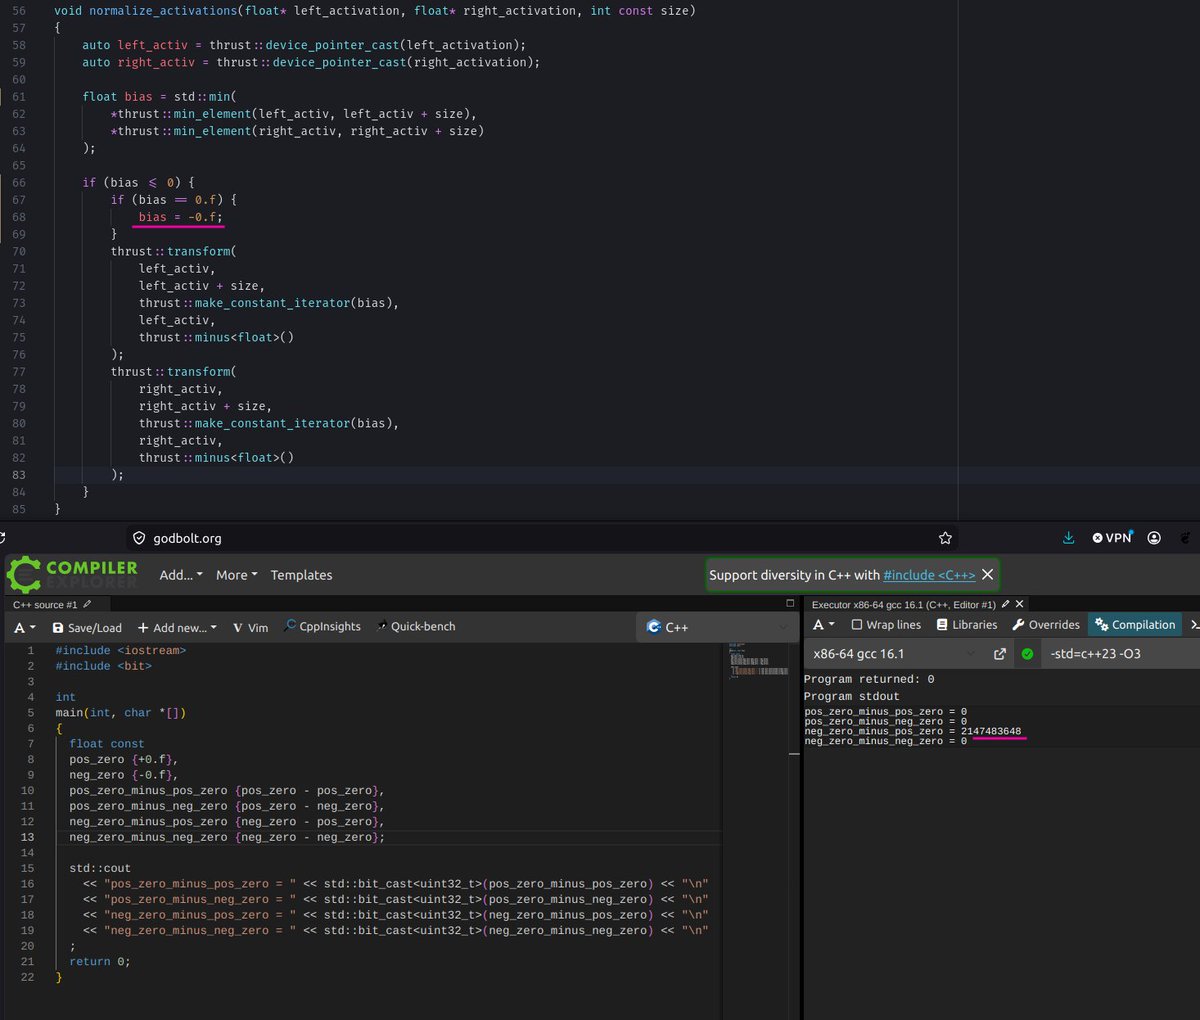The width and height of the screenshot is (1200, 1020).
Task: Click the 'return 0;' line in editor
Action: click(x=100, y=961)
